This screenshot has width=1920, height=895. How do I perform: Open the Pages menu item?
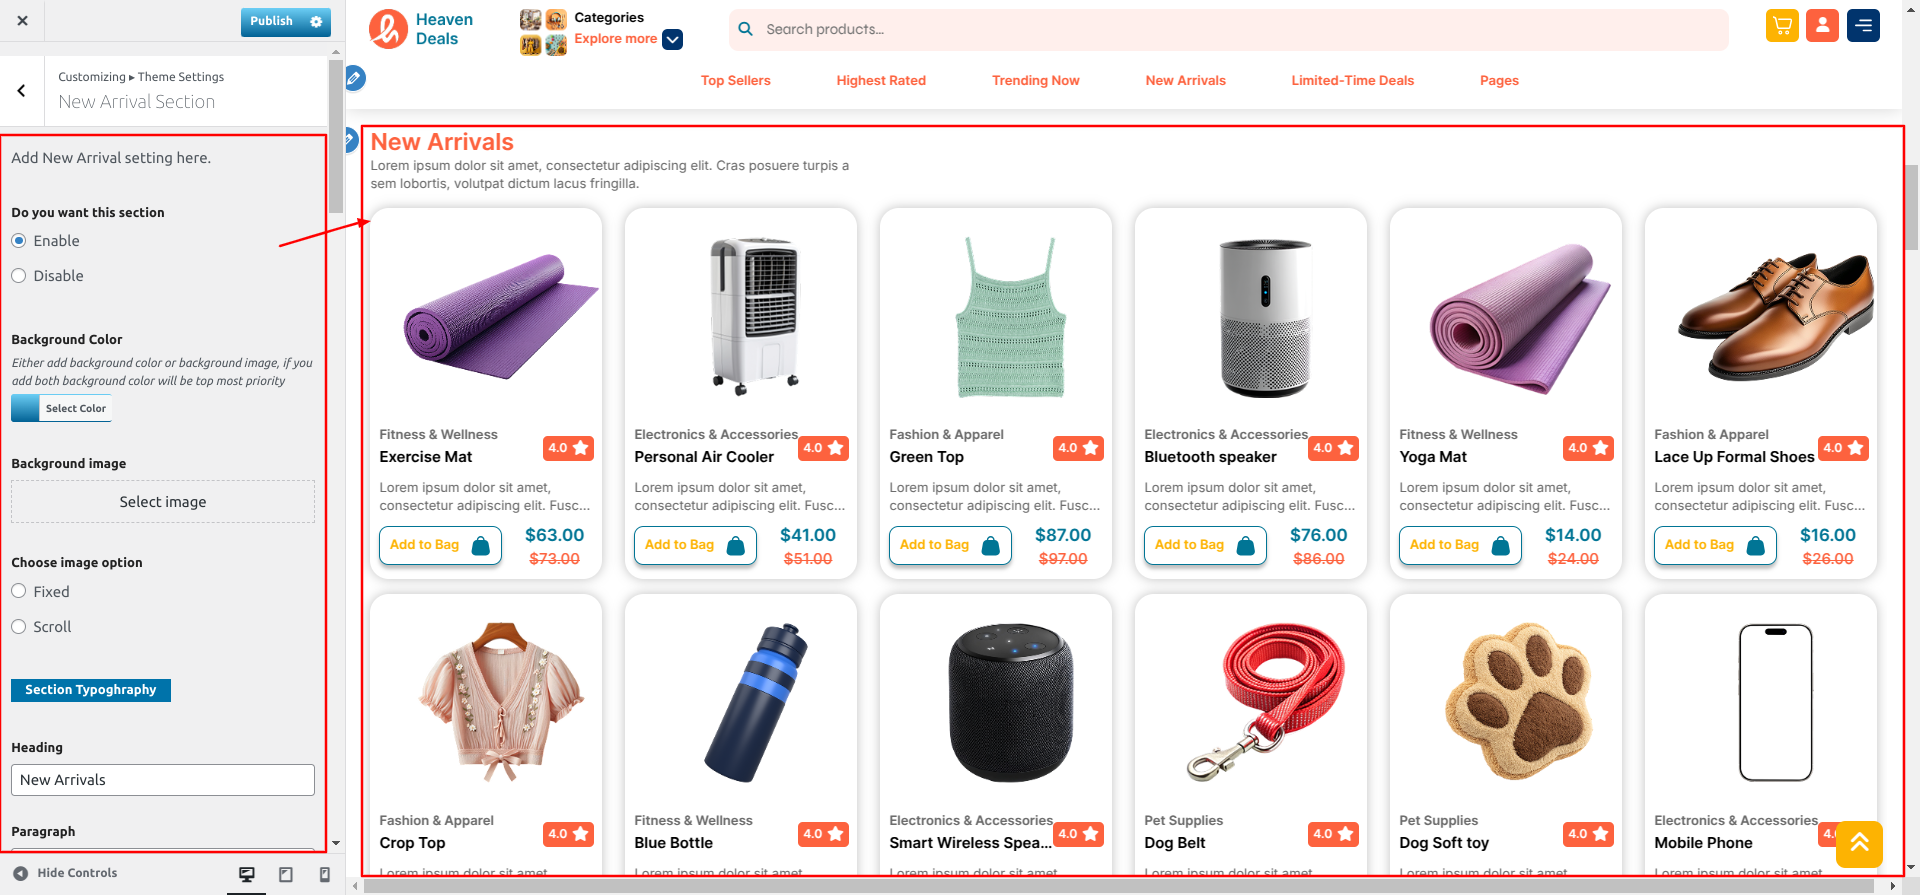[x=1499, y=81]
